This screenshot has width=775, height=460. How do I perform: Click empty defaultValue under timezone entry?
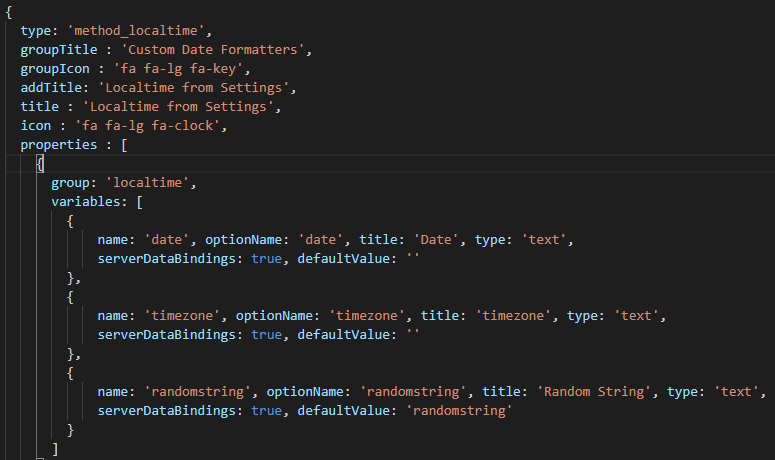coord(413,335)
